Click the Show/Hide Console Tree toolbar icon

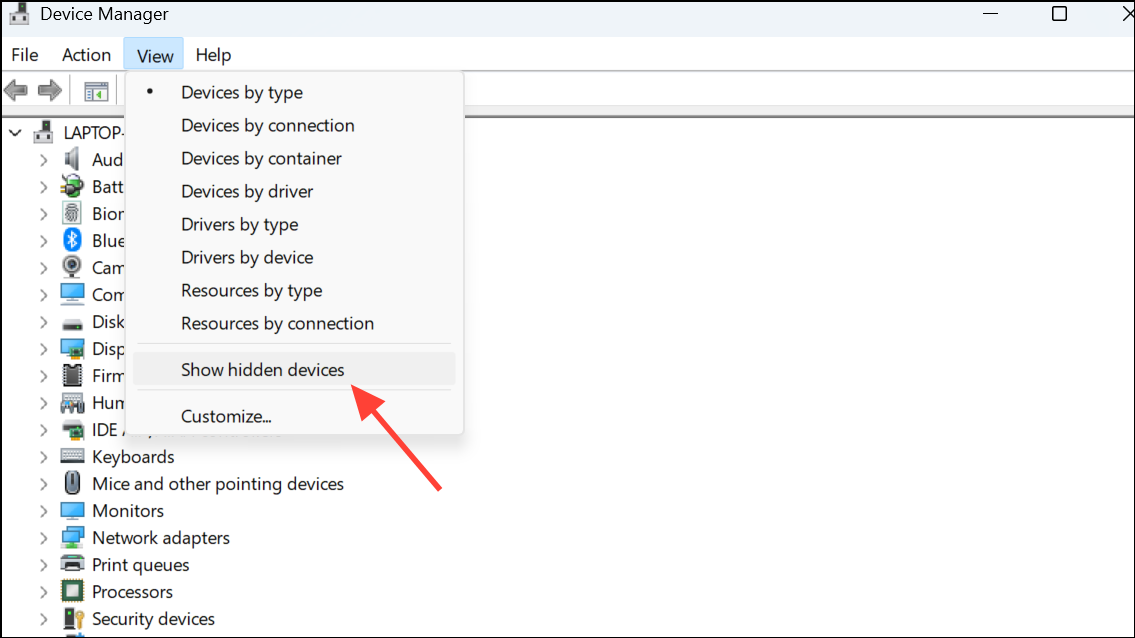[95, 90]
